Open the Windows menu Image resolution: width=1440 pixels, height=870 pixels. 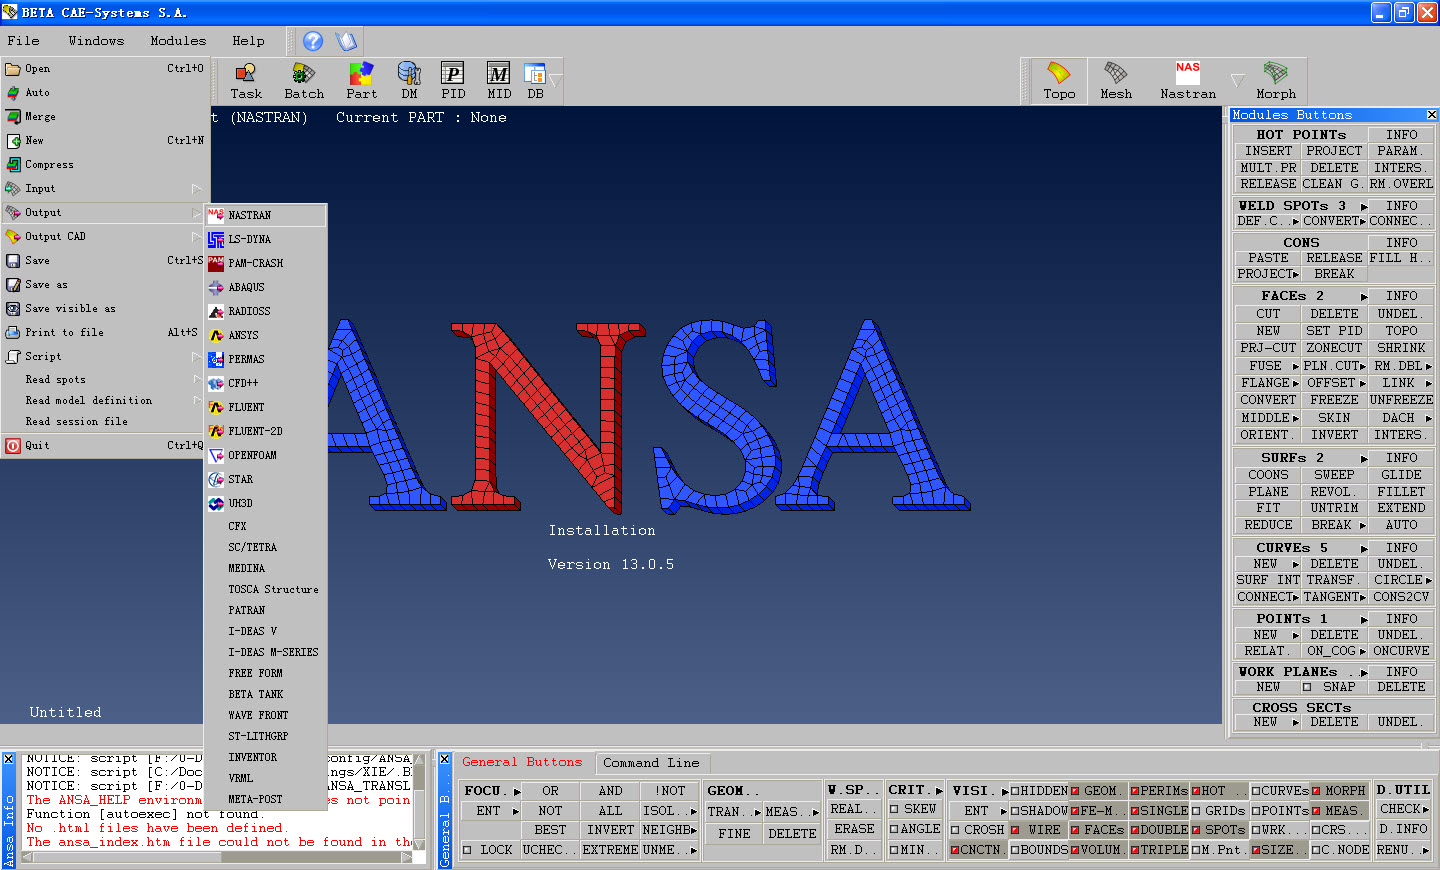pyautogui.click(x=96, y=41)
